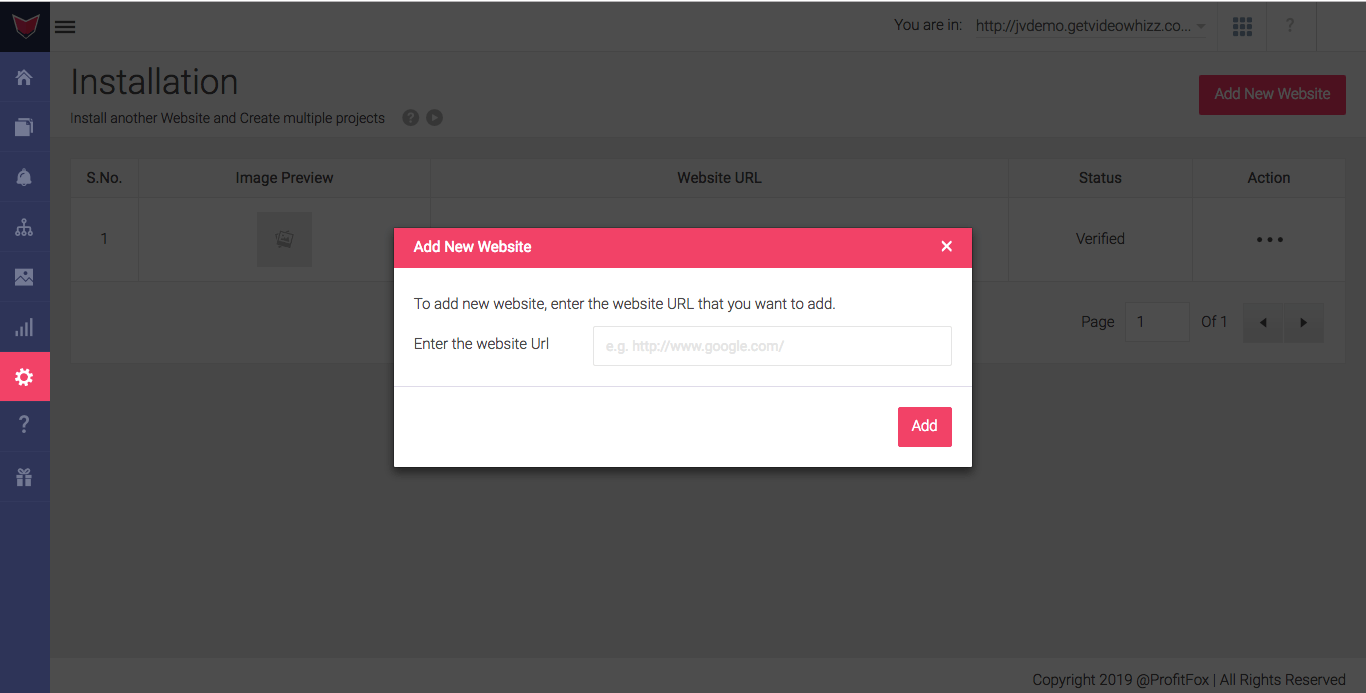Open the question mark sidebar icon
Viewport: 1366px width, 693px height.
[x=24, y=426]
